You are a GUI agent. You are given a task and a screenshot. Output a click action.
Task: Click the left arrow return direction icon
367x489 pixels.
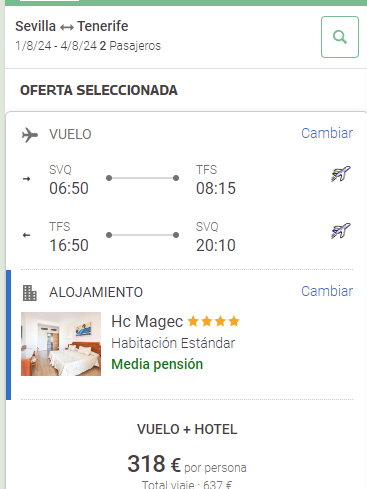coord(27,235)
